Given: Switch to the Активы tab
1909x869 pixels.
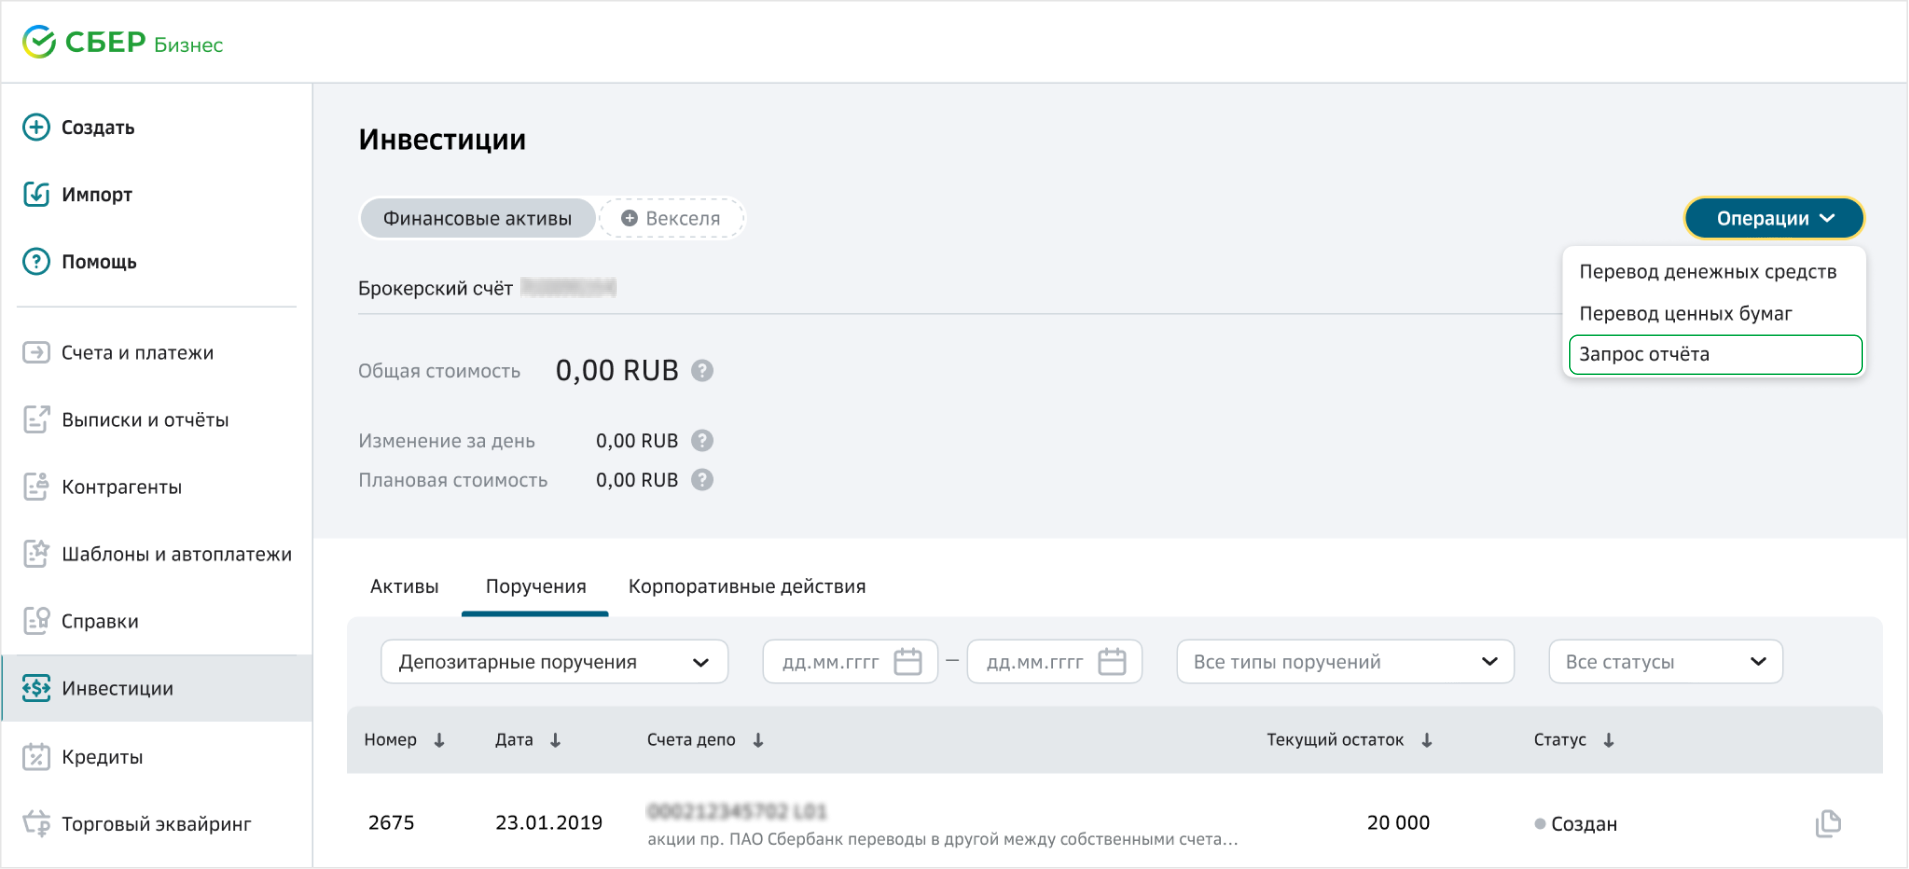Looking at the screenshot, I should [404, 586].
